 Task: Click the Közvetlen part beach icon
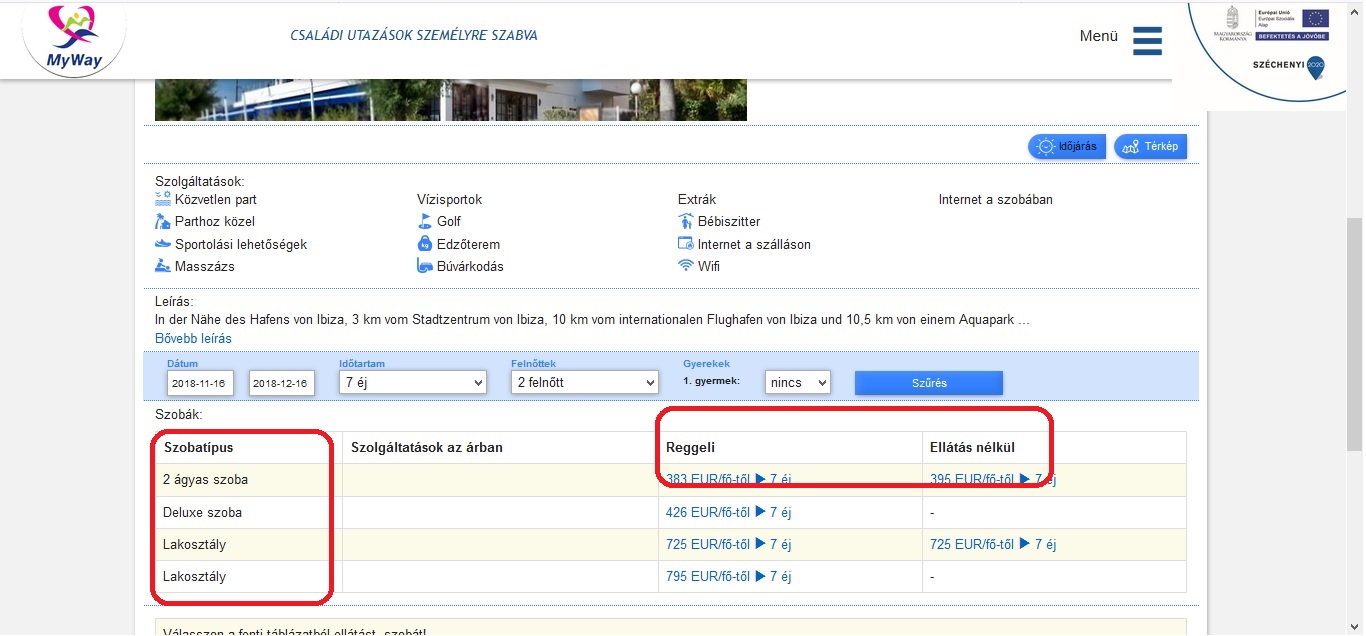(163, 199)
